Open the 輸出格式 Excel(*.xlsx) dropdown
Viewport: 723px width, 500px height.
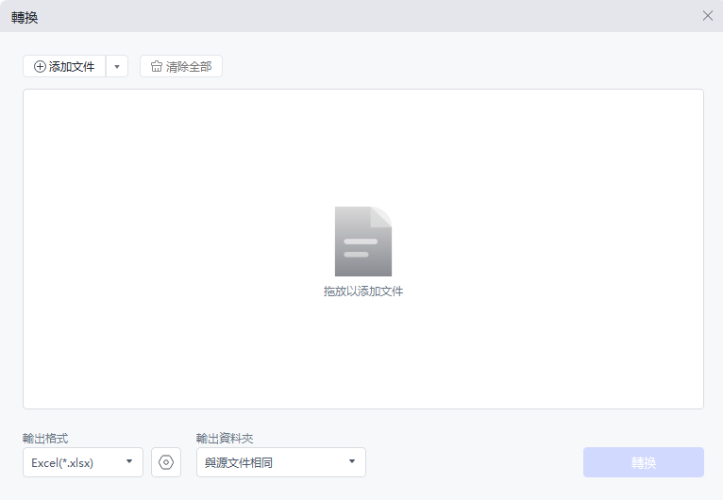(x=83, y=462)
